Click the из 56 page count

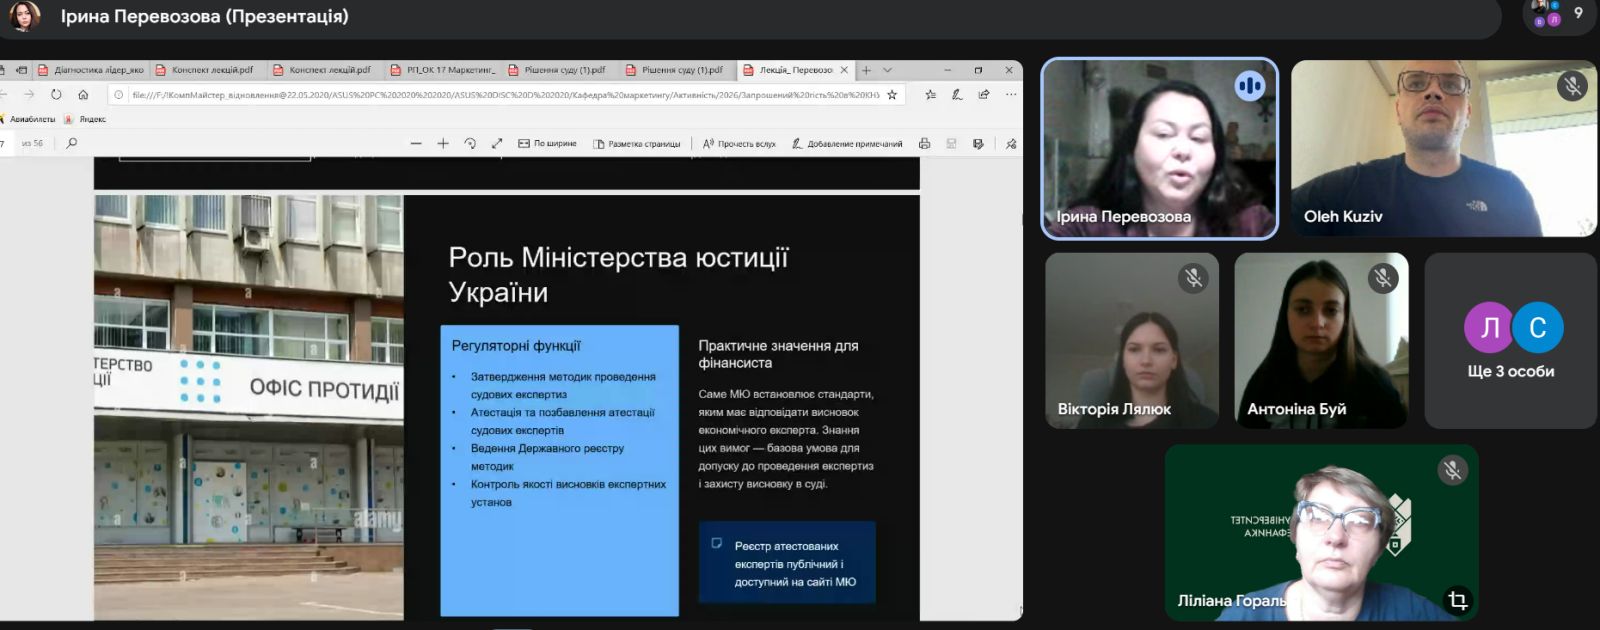32,143
